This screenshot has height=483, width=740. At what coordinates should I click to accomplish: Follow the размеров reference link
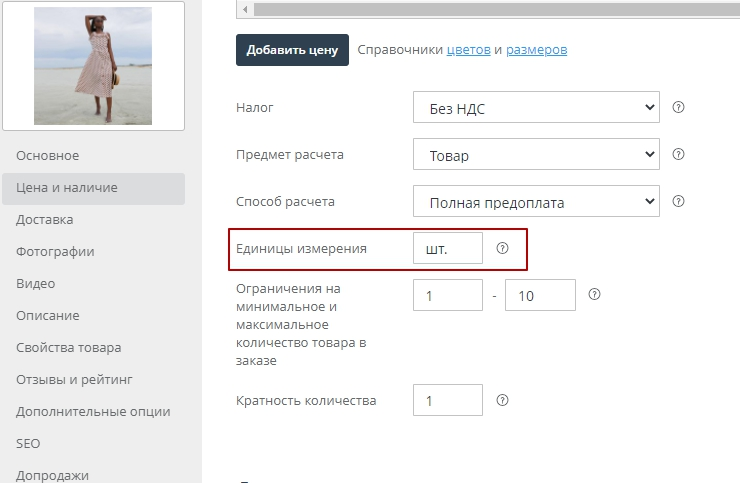click(x=536, y=50)
